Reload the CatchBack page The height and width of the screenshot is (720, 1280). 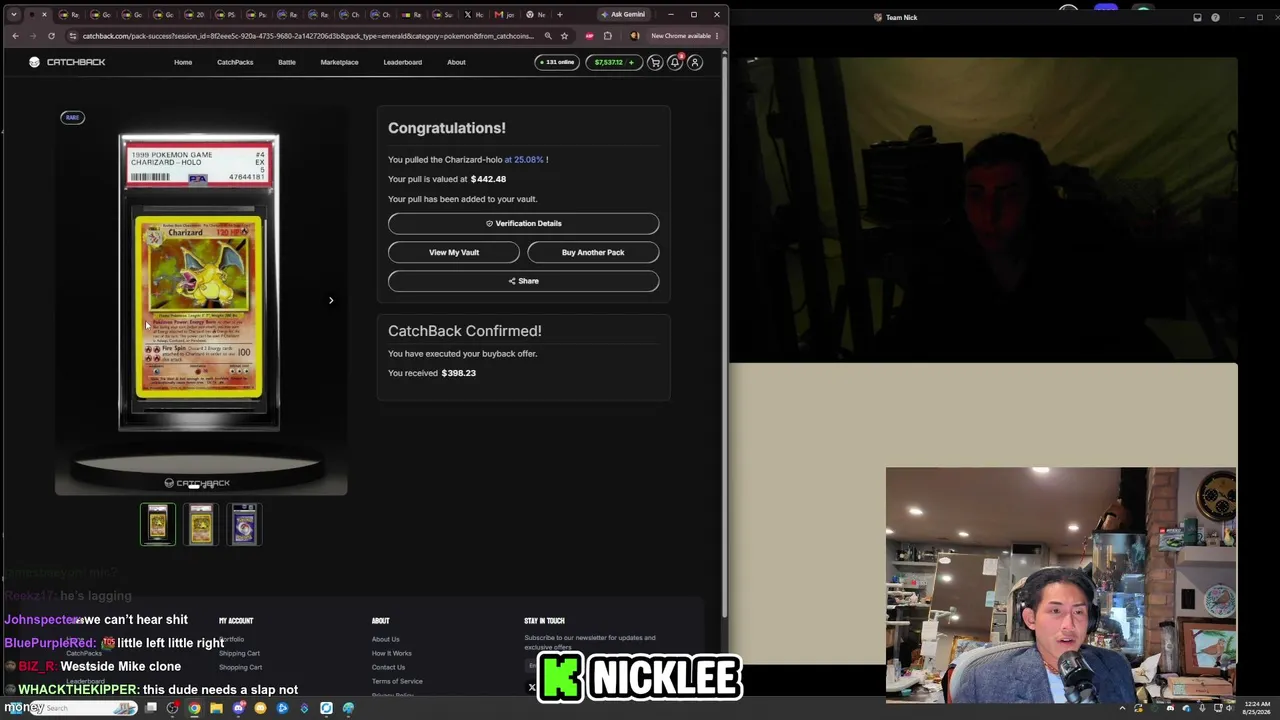point(51,36)
